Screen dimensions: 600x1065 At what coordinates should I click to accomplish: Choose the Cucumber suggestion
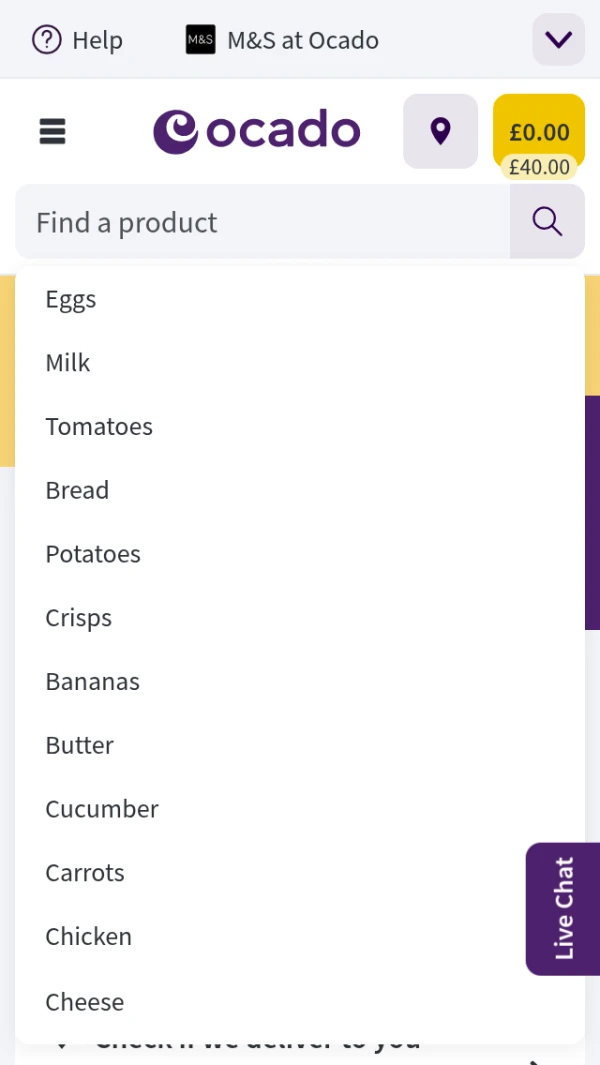coord(102,809)
